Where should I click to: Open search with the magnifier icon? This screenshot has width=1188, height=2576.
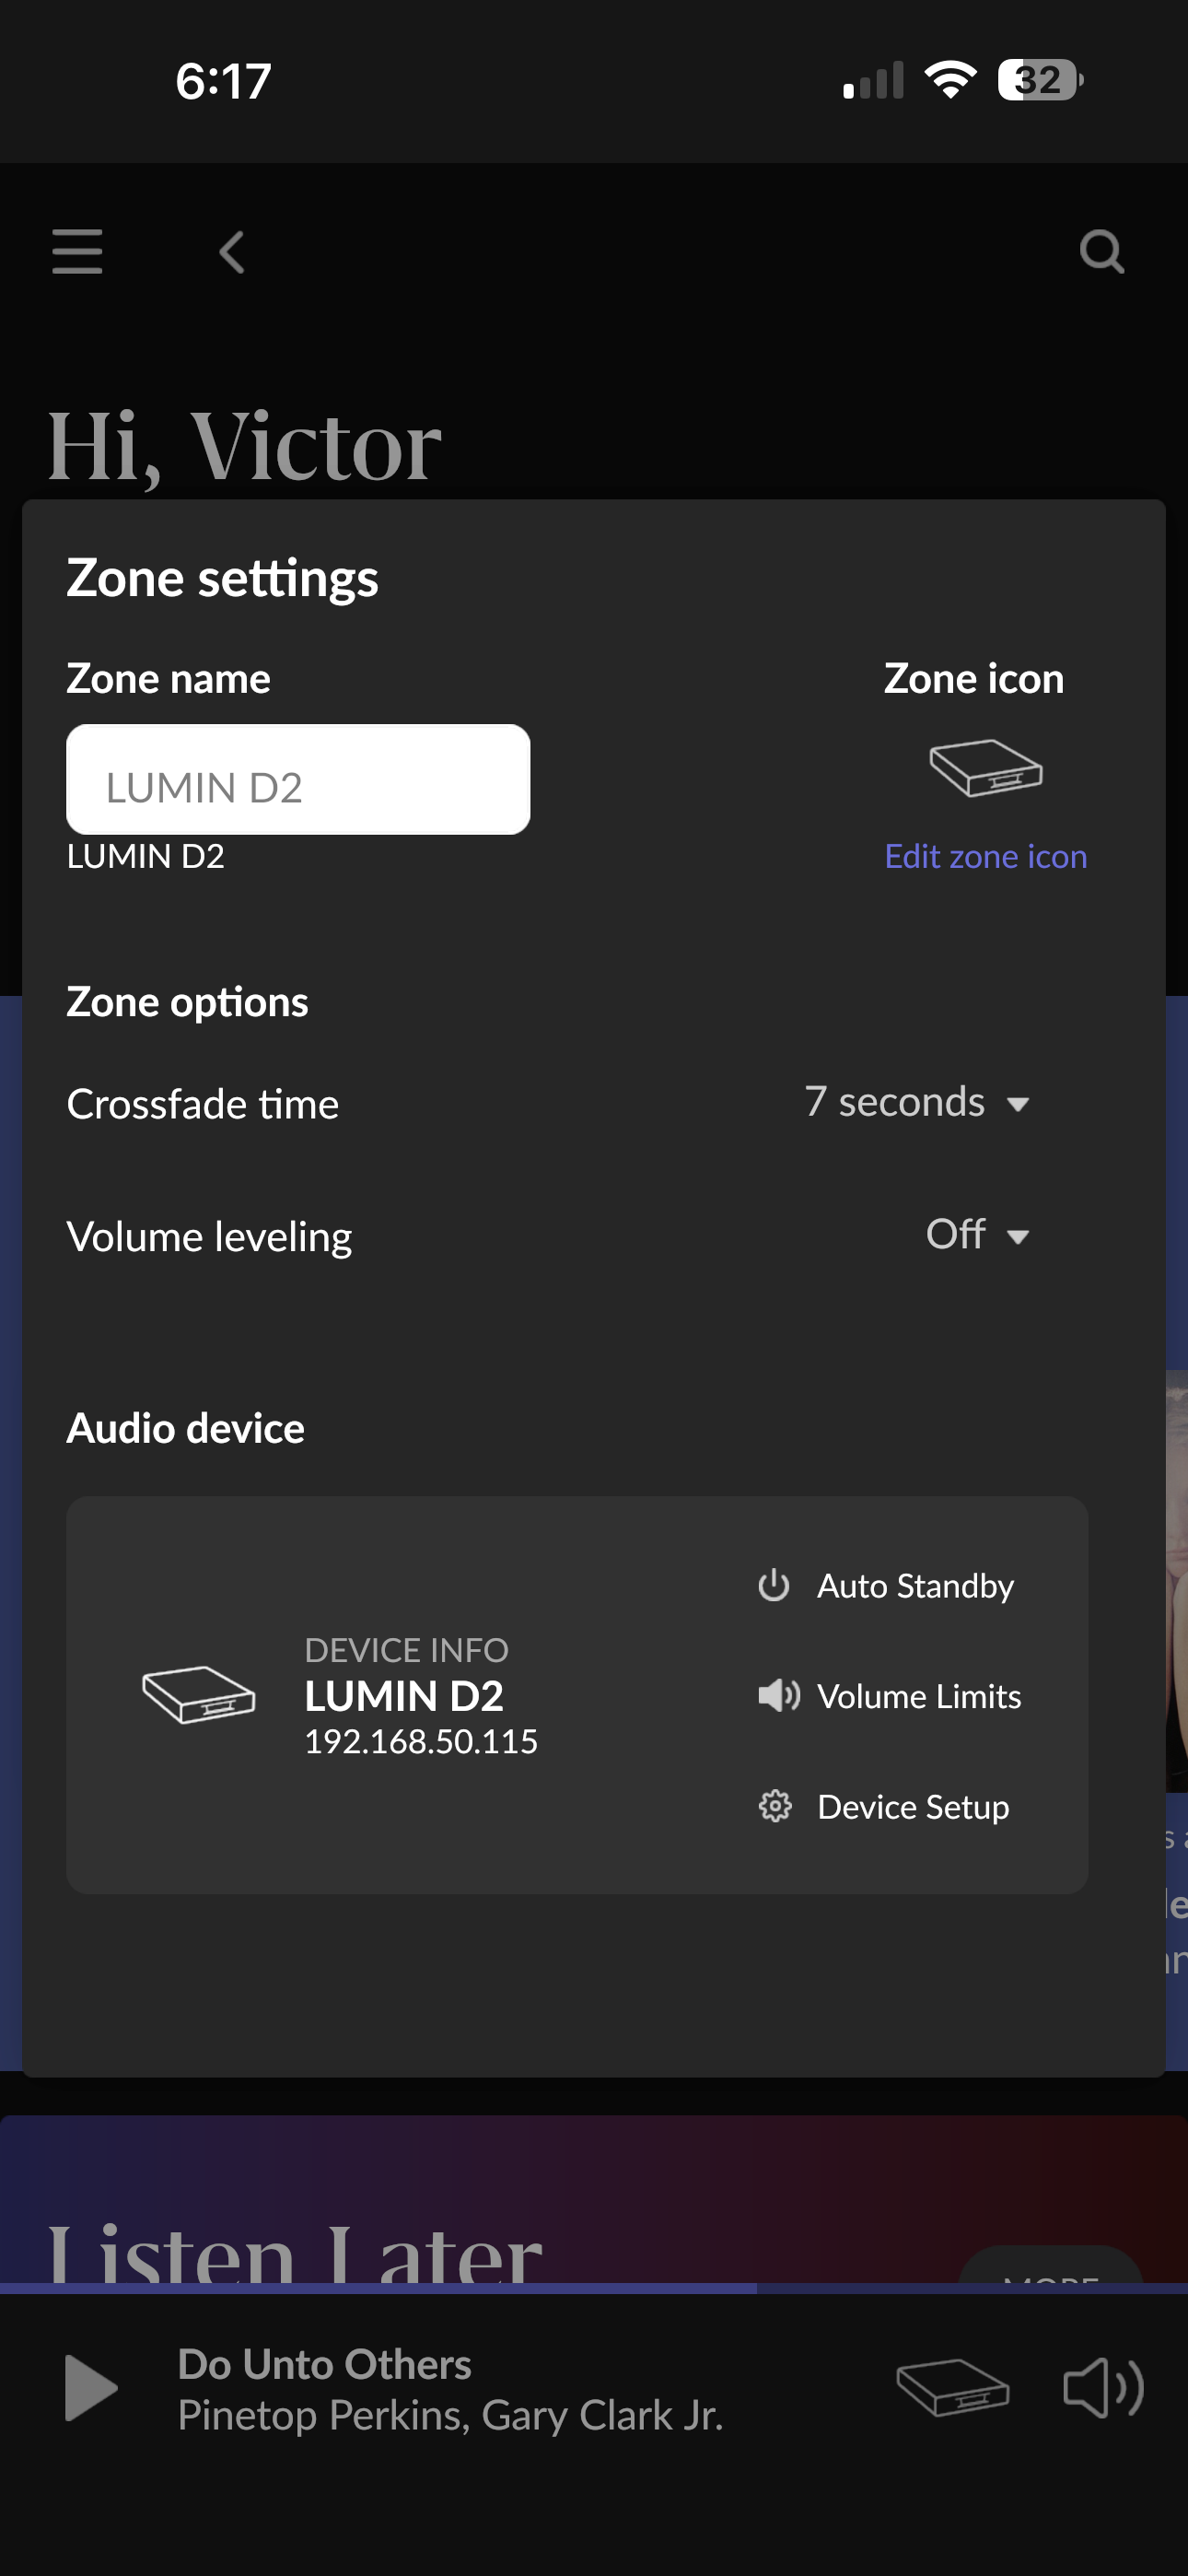(x=1102, y=252)
